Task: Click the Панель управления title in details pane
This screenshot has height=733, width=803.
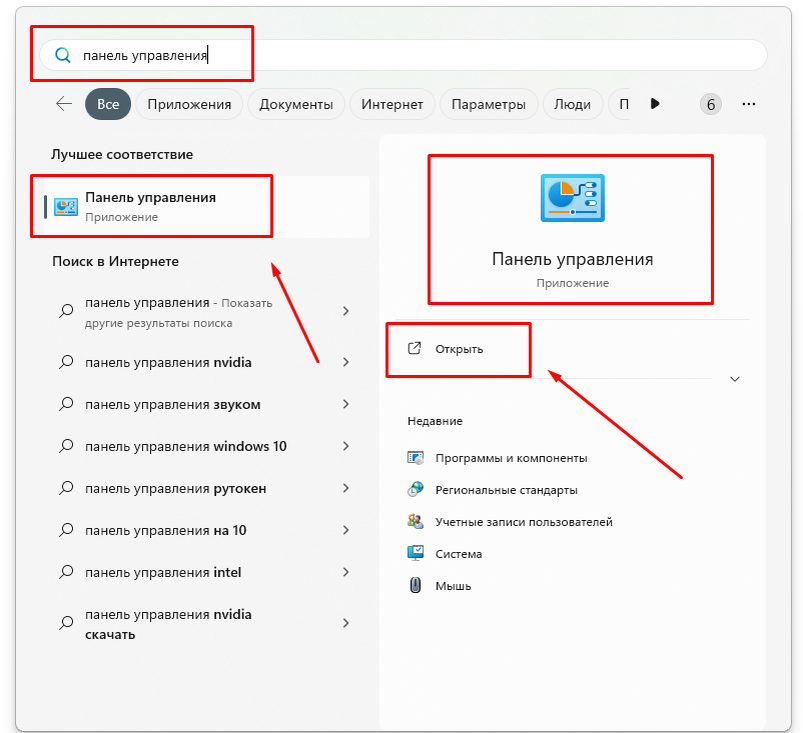Action: pos(573,259)
